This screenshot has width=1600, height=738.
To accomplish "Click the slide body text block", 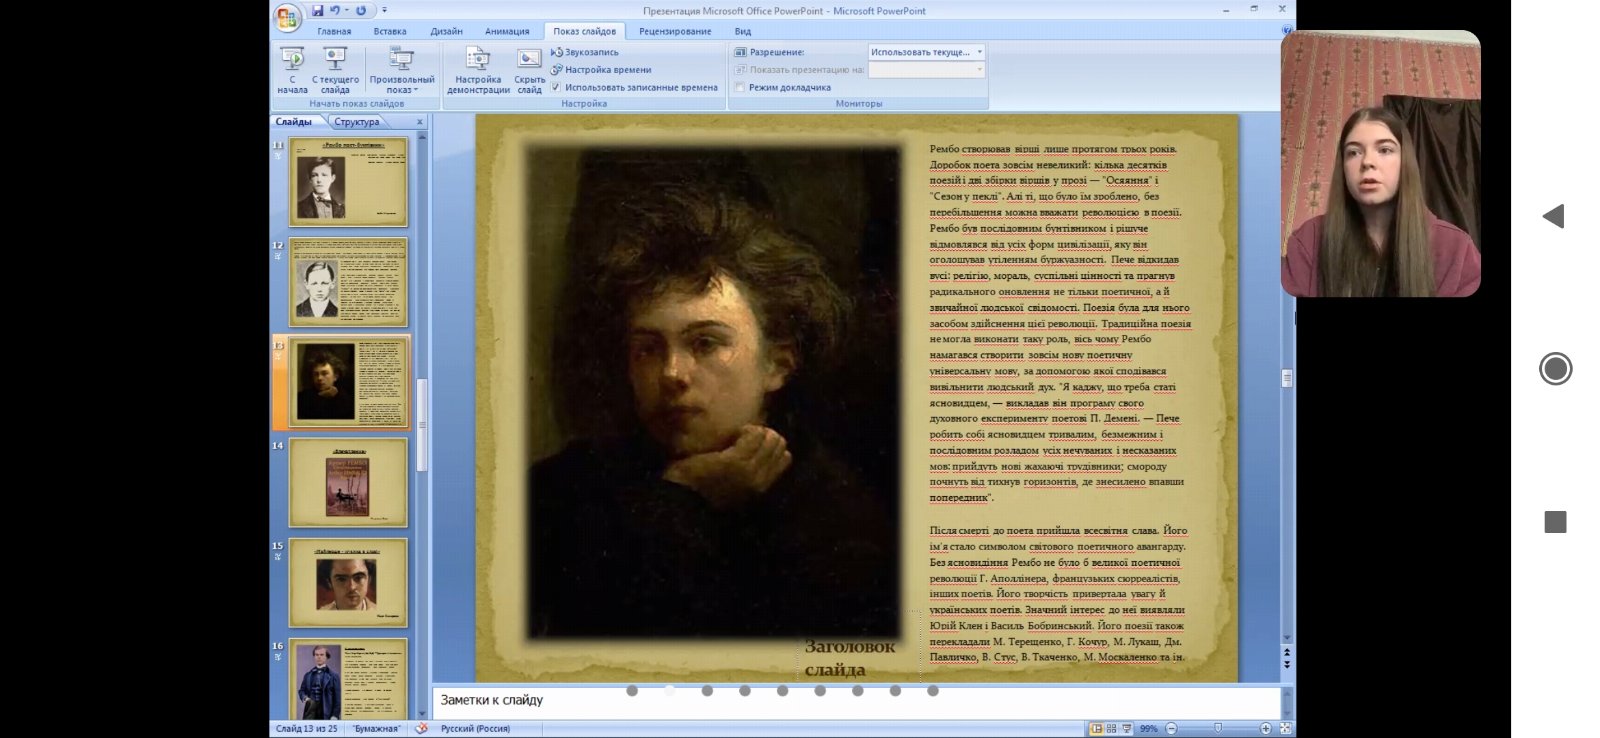I will click(x=1059, y=402).
